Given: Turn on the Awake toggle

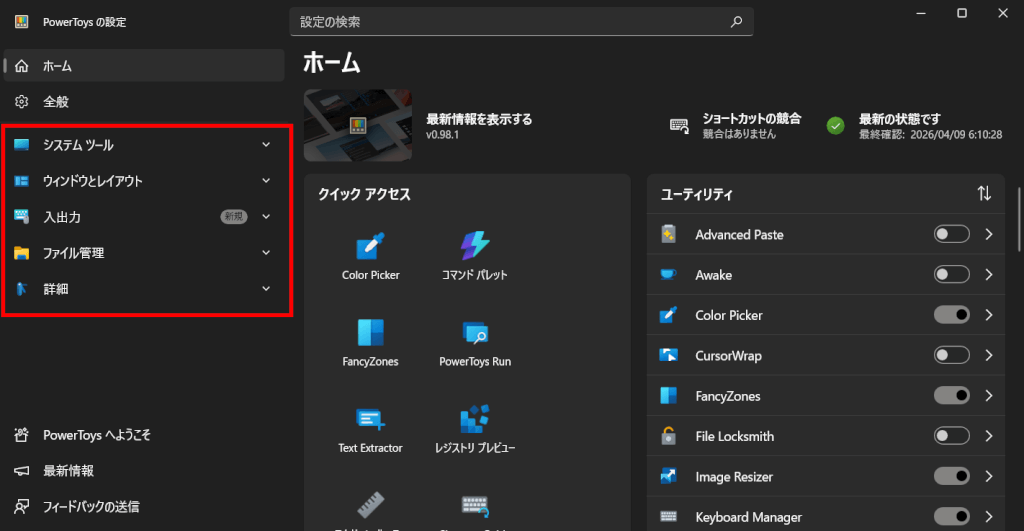Looking at the screenshot, I should (951, 275).
